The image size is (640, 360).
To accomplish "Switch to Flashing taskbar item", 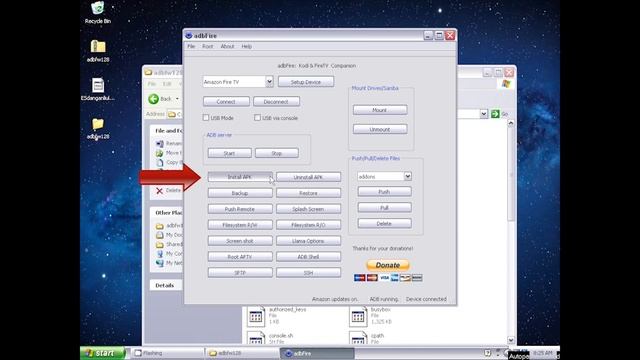I will pyautogui.click(x=167, y=353).
